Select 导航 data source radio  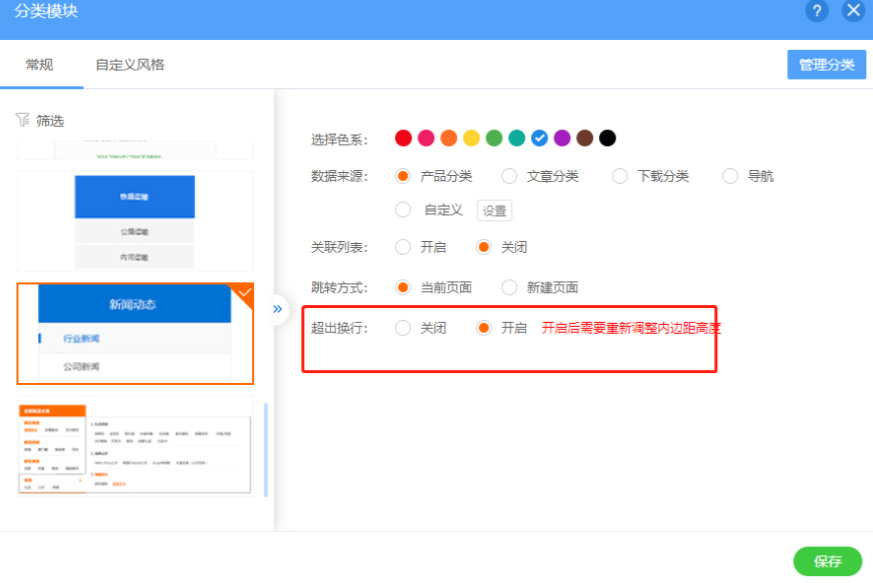(730, 176)
